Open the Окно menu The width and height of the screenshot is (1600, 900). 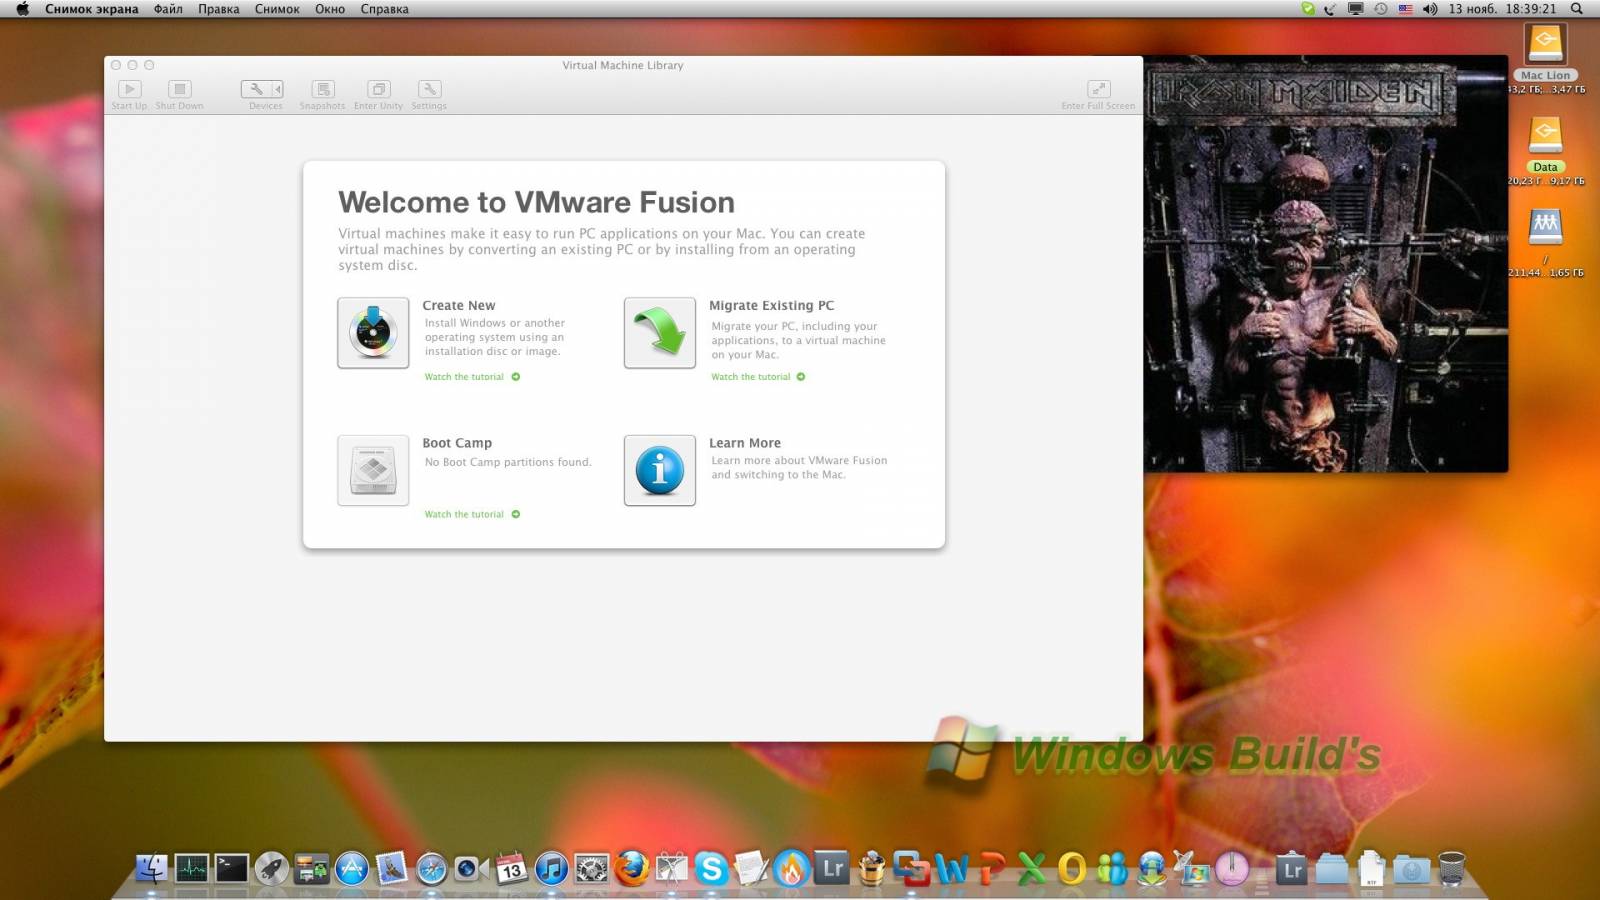point(330,9)
